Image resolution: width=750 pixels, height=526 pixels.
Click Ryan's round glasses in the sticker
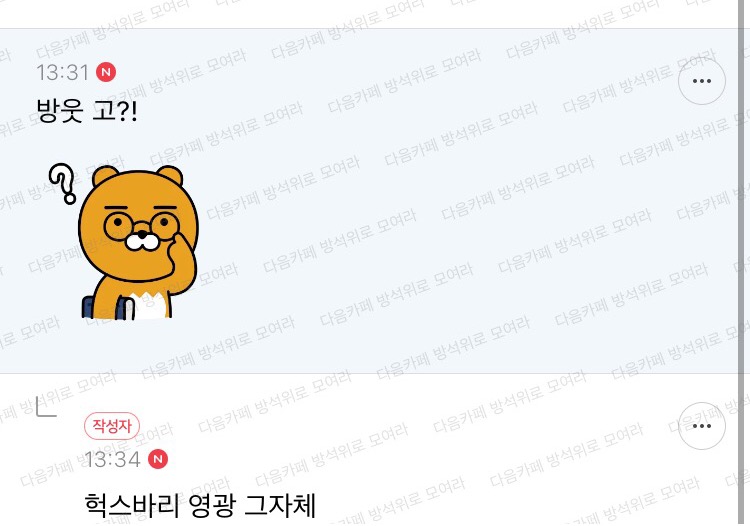tap(140, 225)
